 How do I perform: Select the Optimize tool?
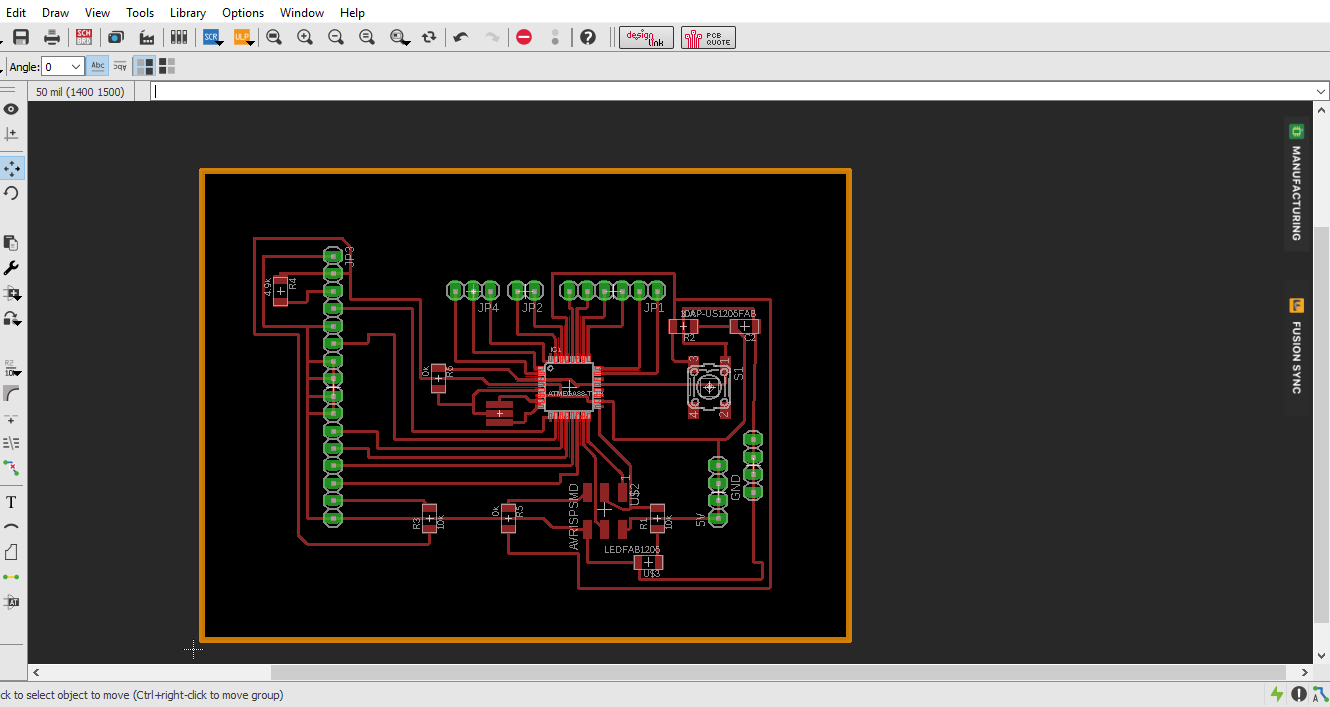coord(12,443)
